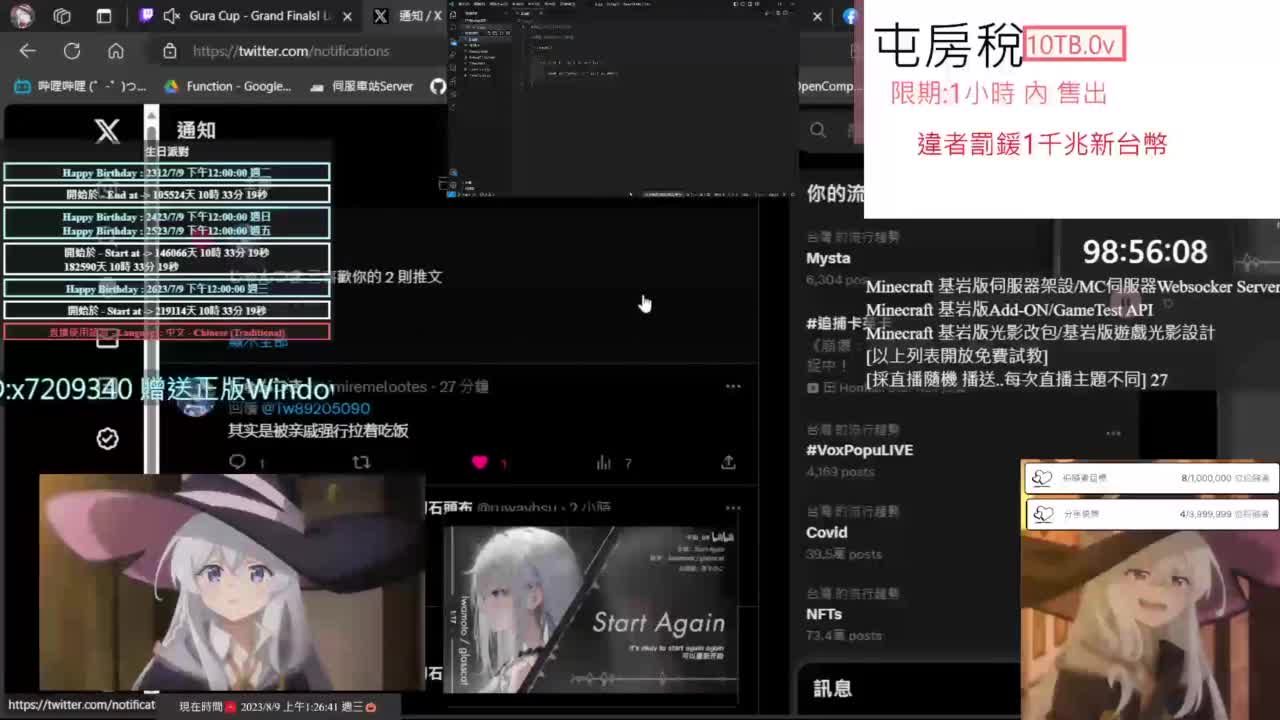Reload the page with the refresh icon
Viewport: 1280px width, 720px height.
click(x=72, y=51)
